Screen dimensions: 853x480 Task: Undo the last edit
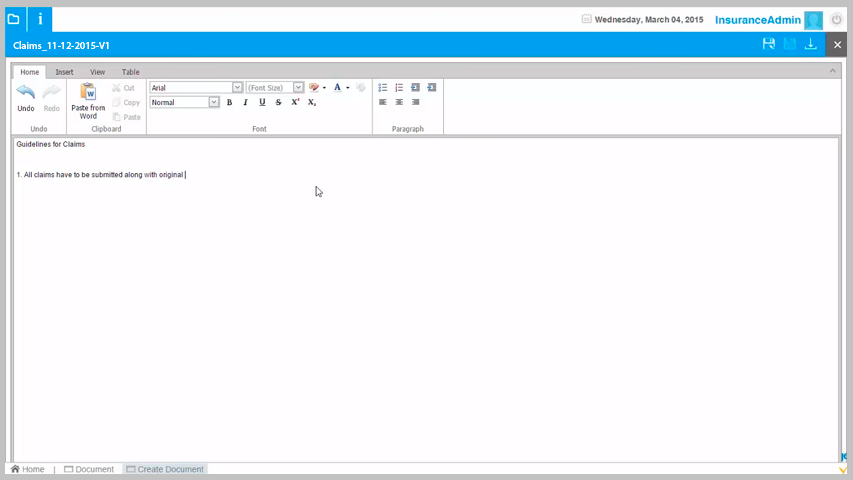26,98
